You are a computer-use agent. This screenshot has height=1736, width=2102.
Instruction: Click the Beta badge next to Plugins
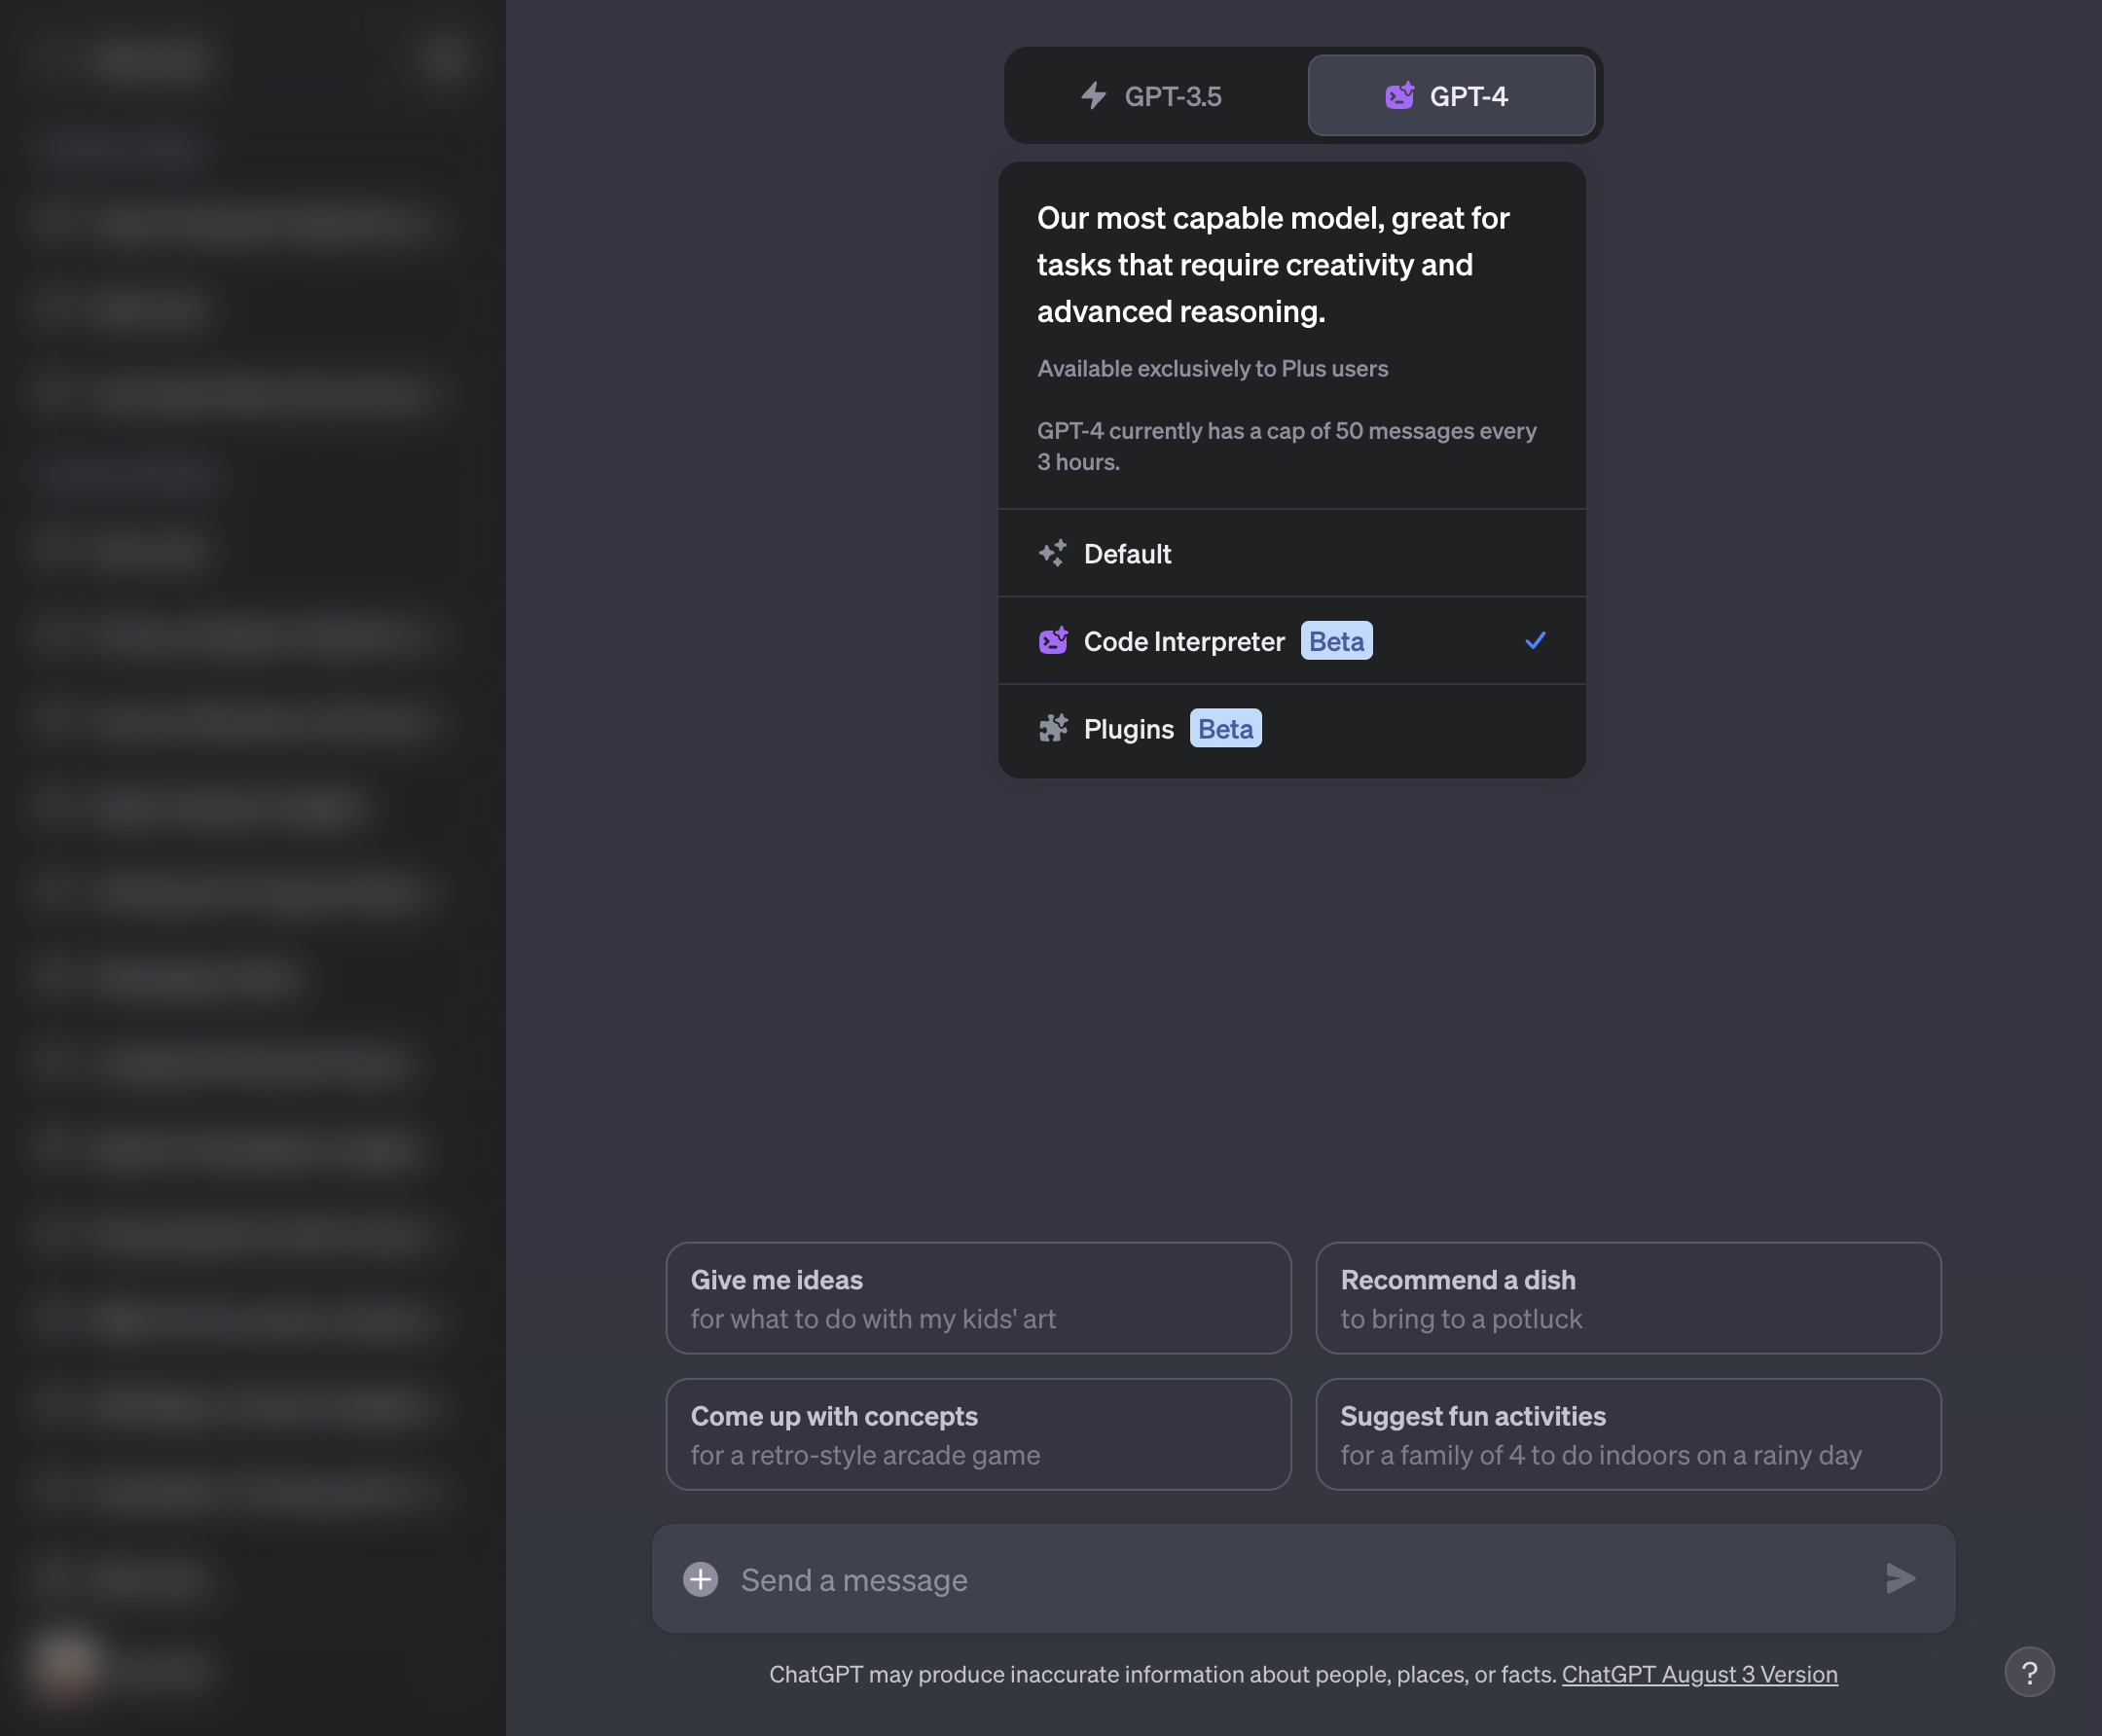[x=1225, y=728]
